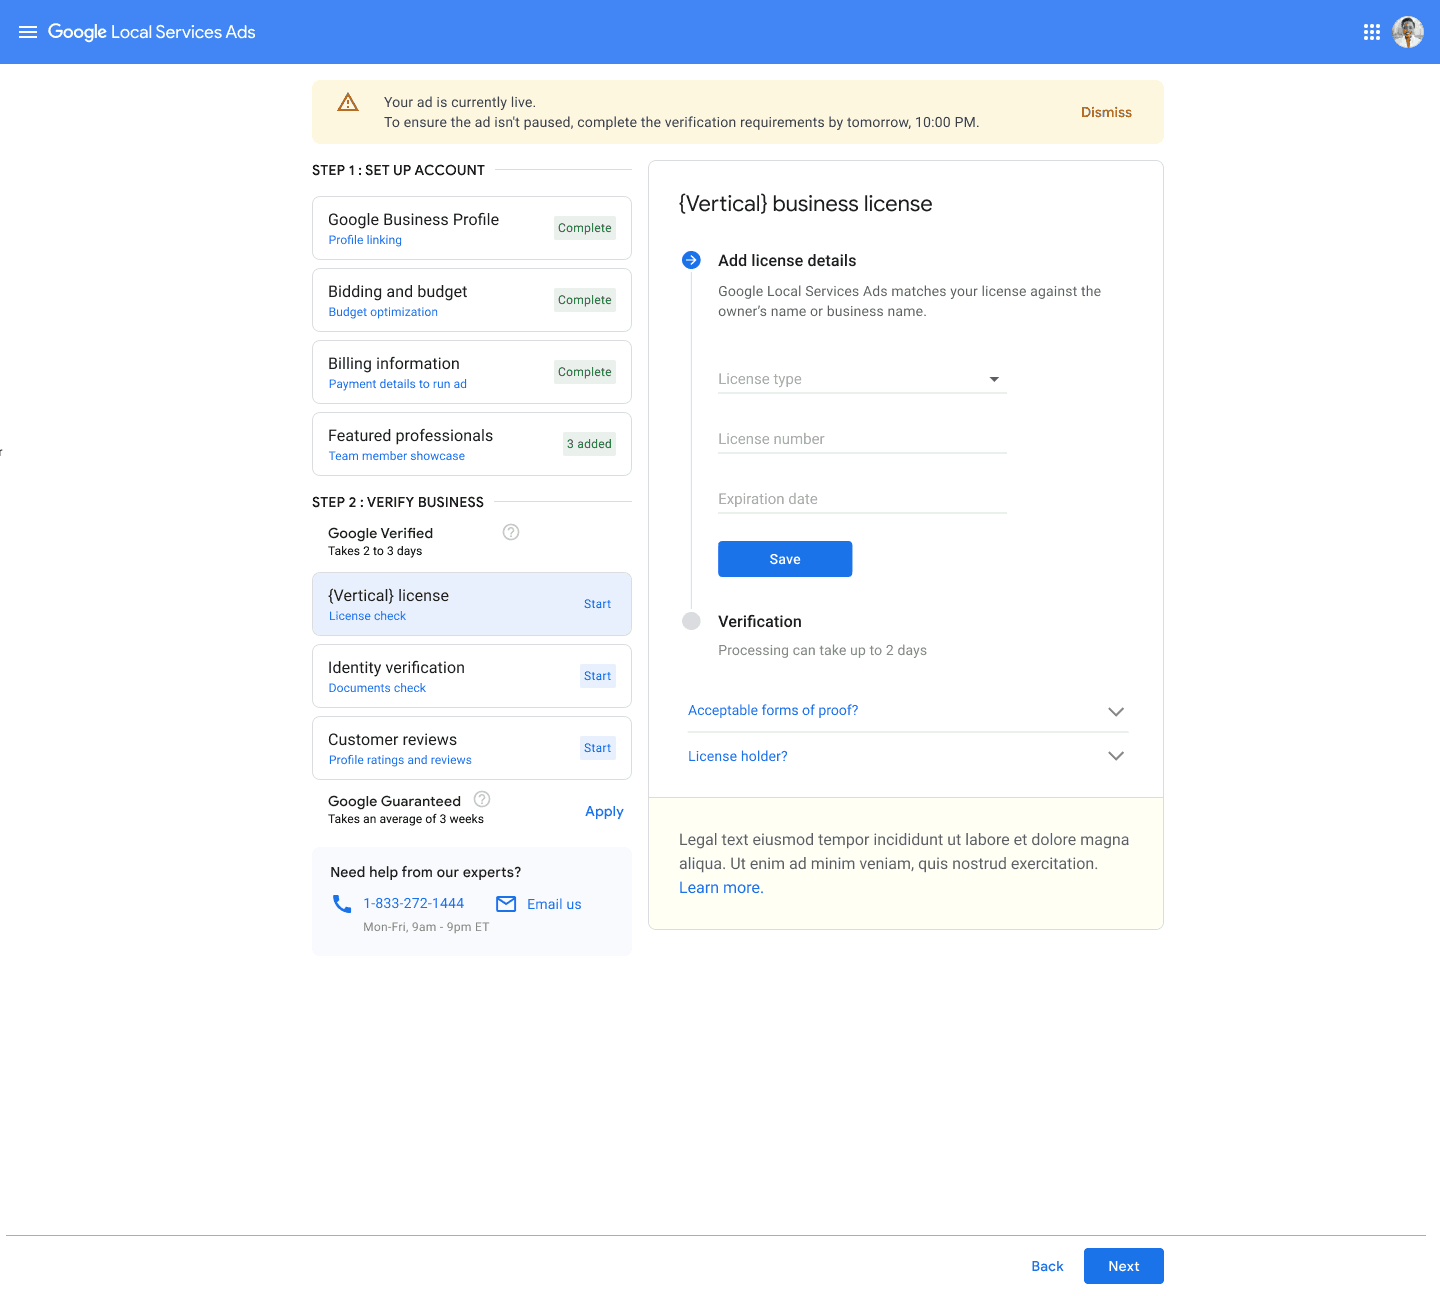The image size is (1440, 1296).
Task: Click the Next button
Action: coord(1124,1266)
